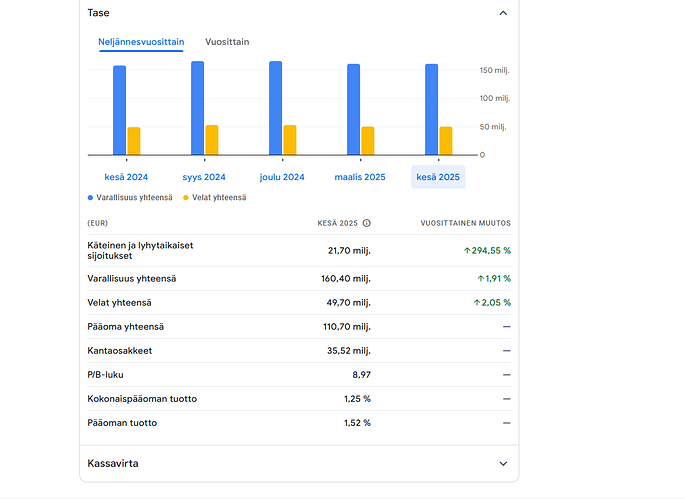Click the info icon beside KESÄ 2025
The image size is (685, 499).
[367, 224]
